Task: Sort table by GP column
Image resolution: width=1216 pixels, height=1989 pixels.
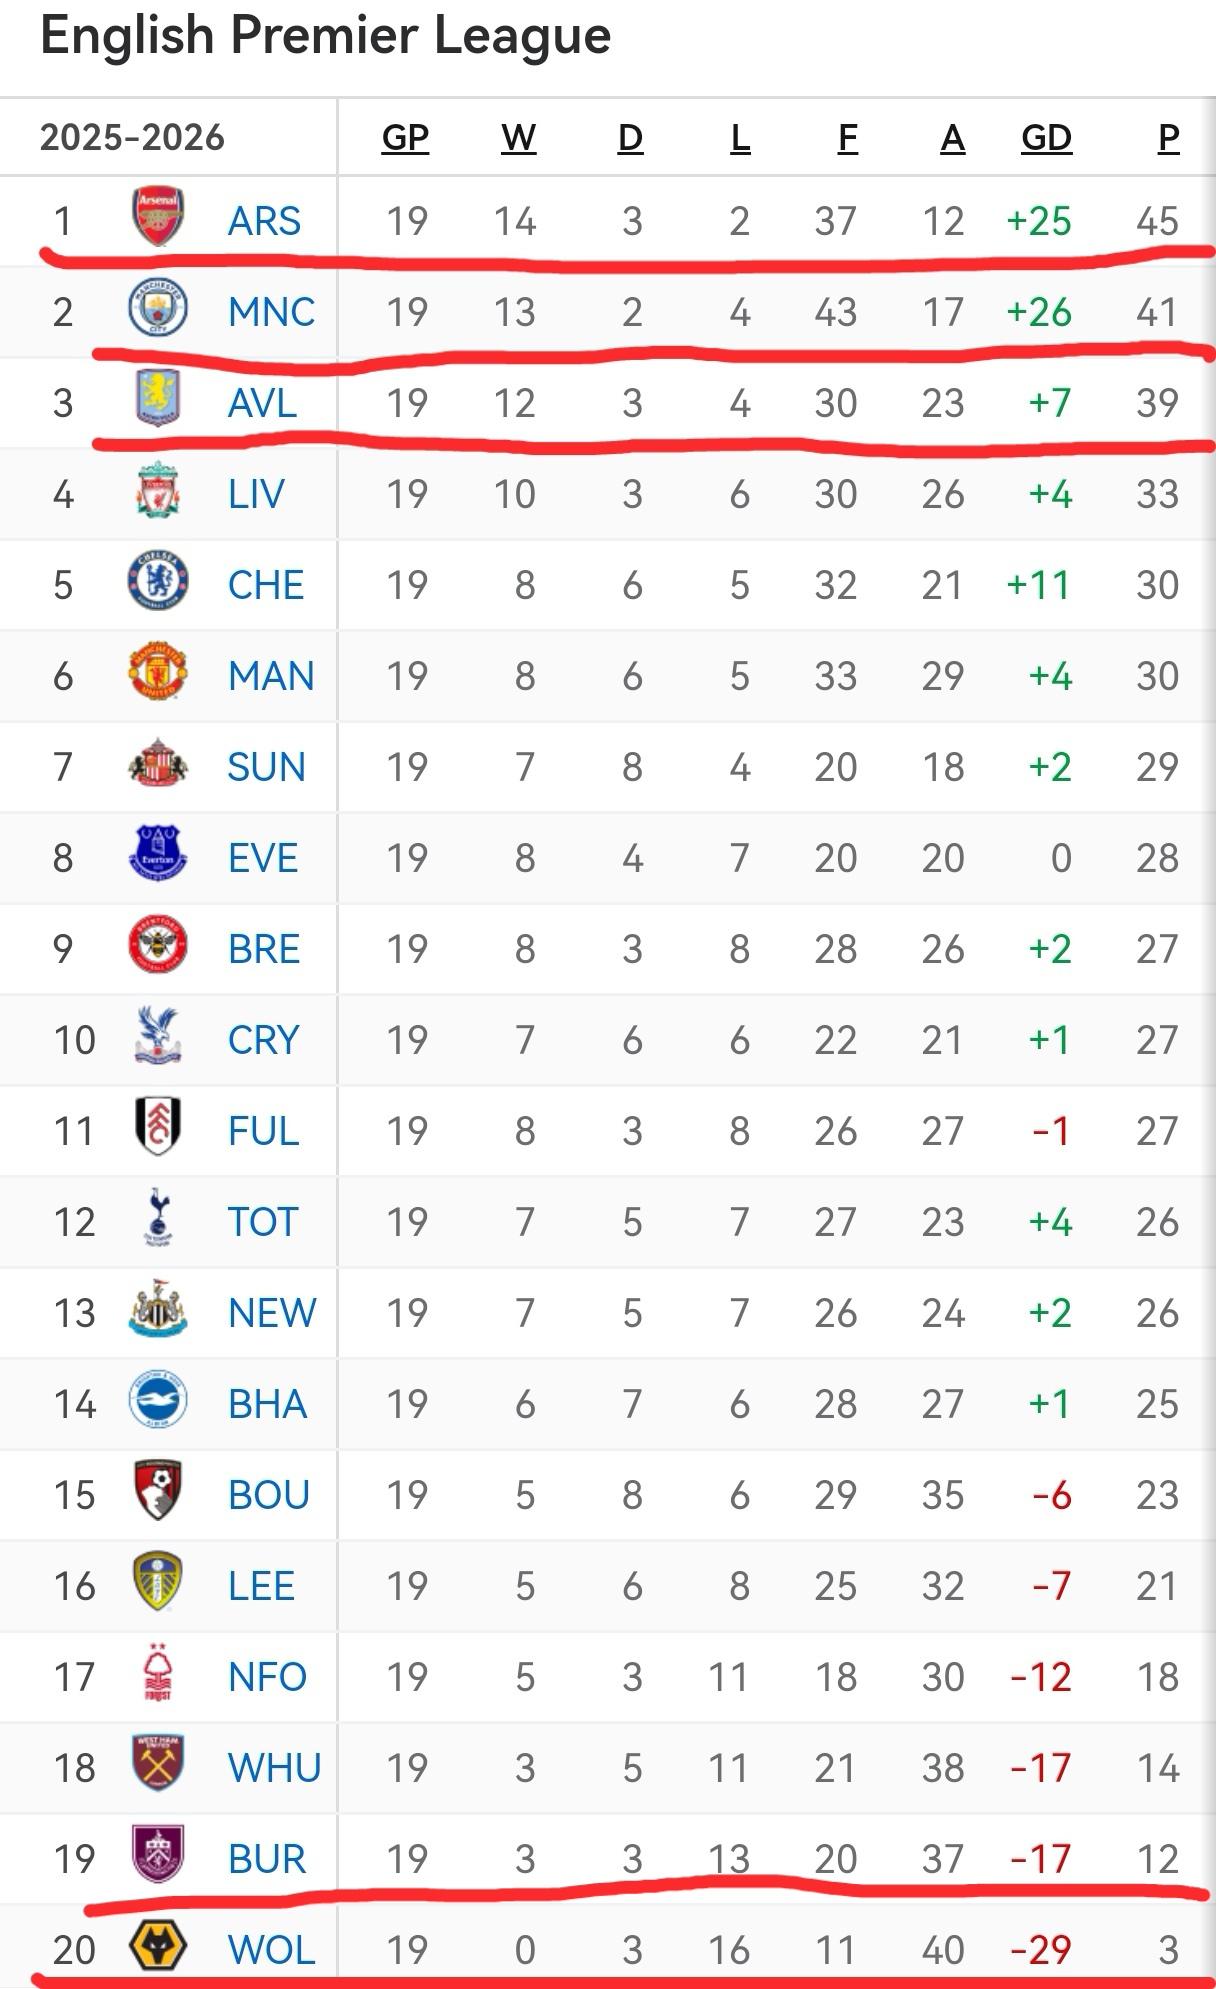Action: point(405,138)
